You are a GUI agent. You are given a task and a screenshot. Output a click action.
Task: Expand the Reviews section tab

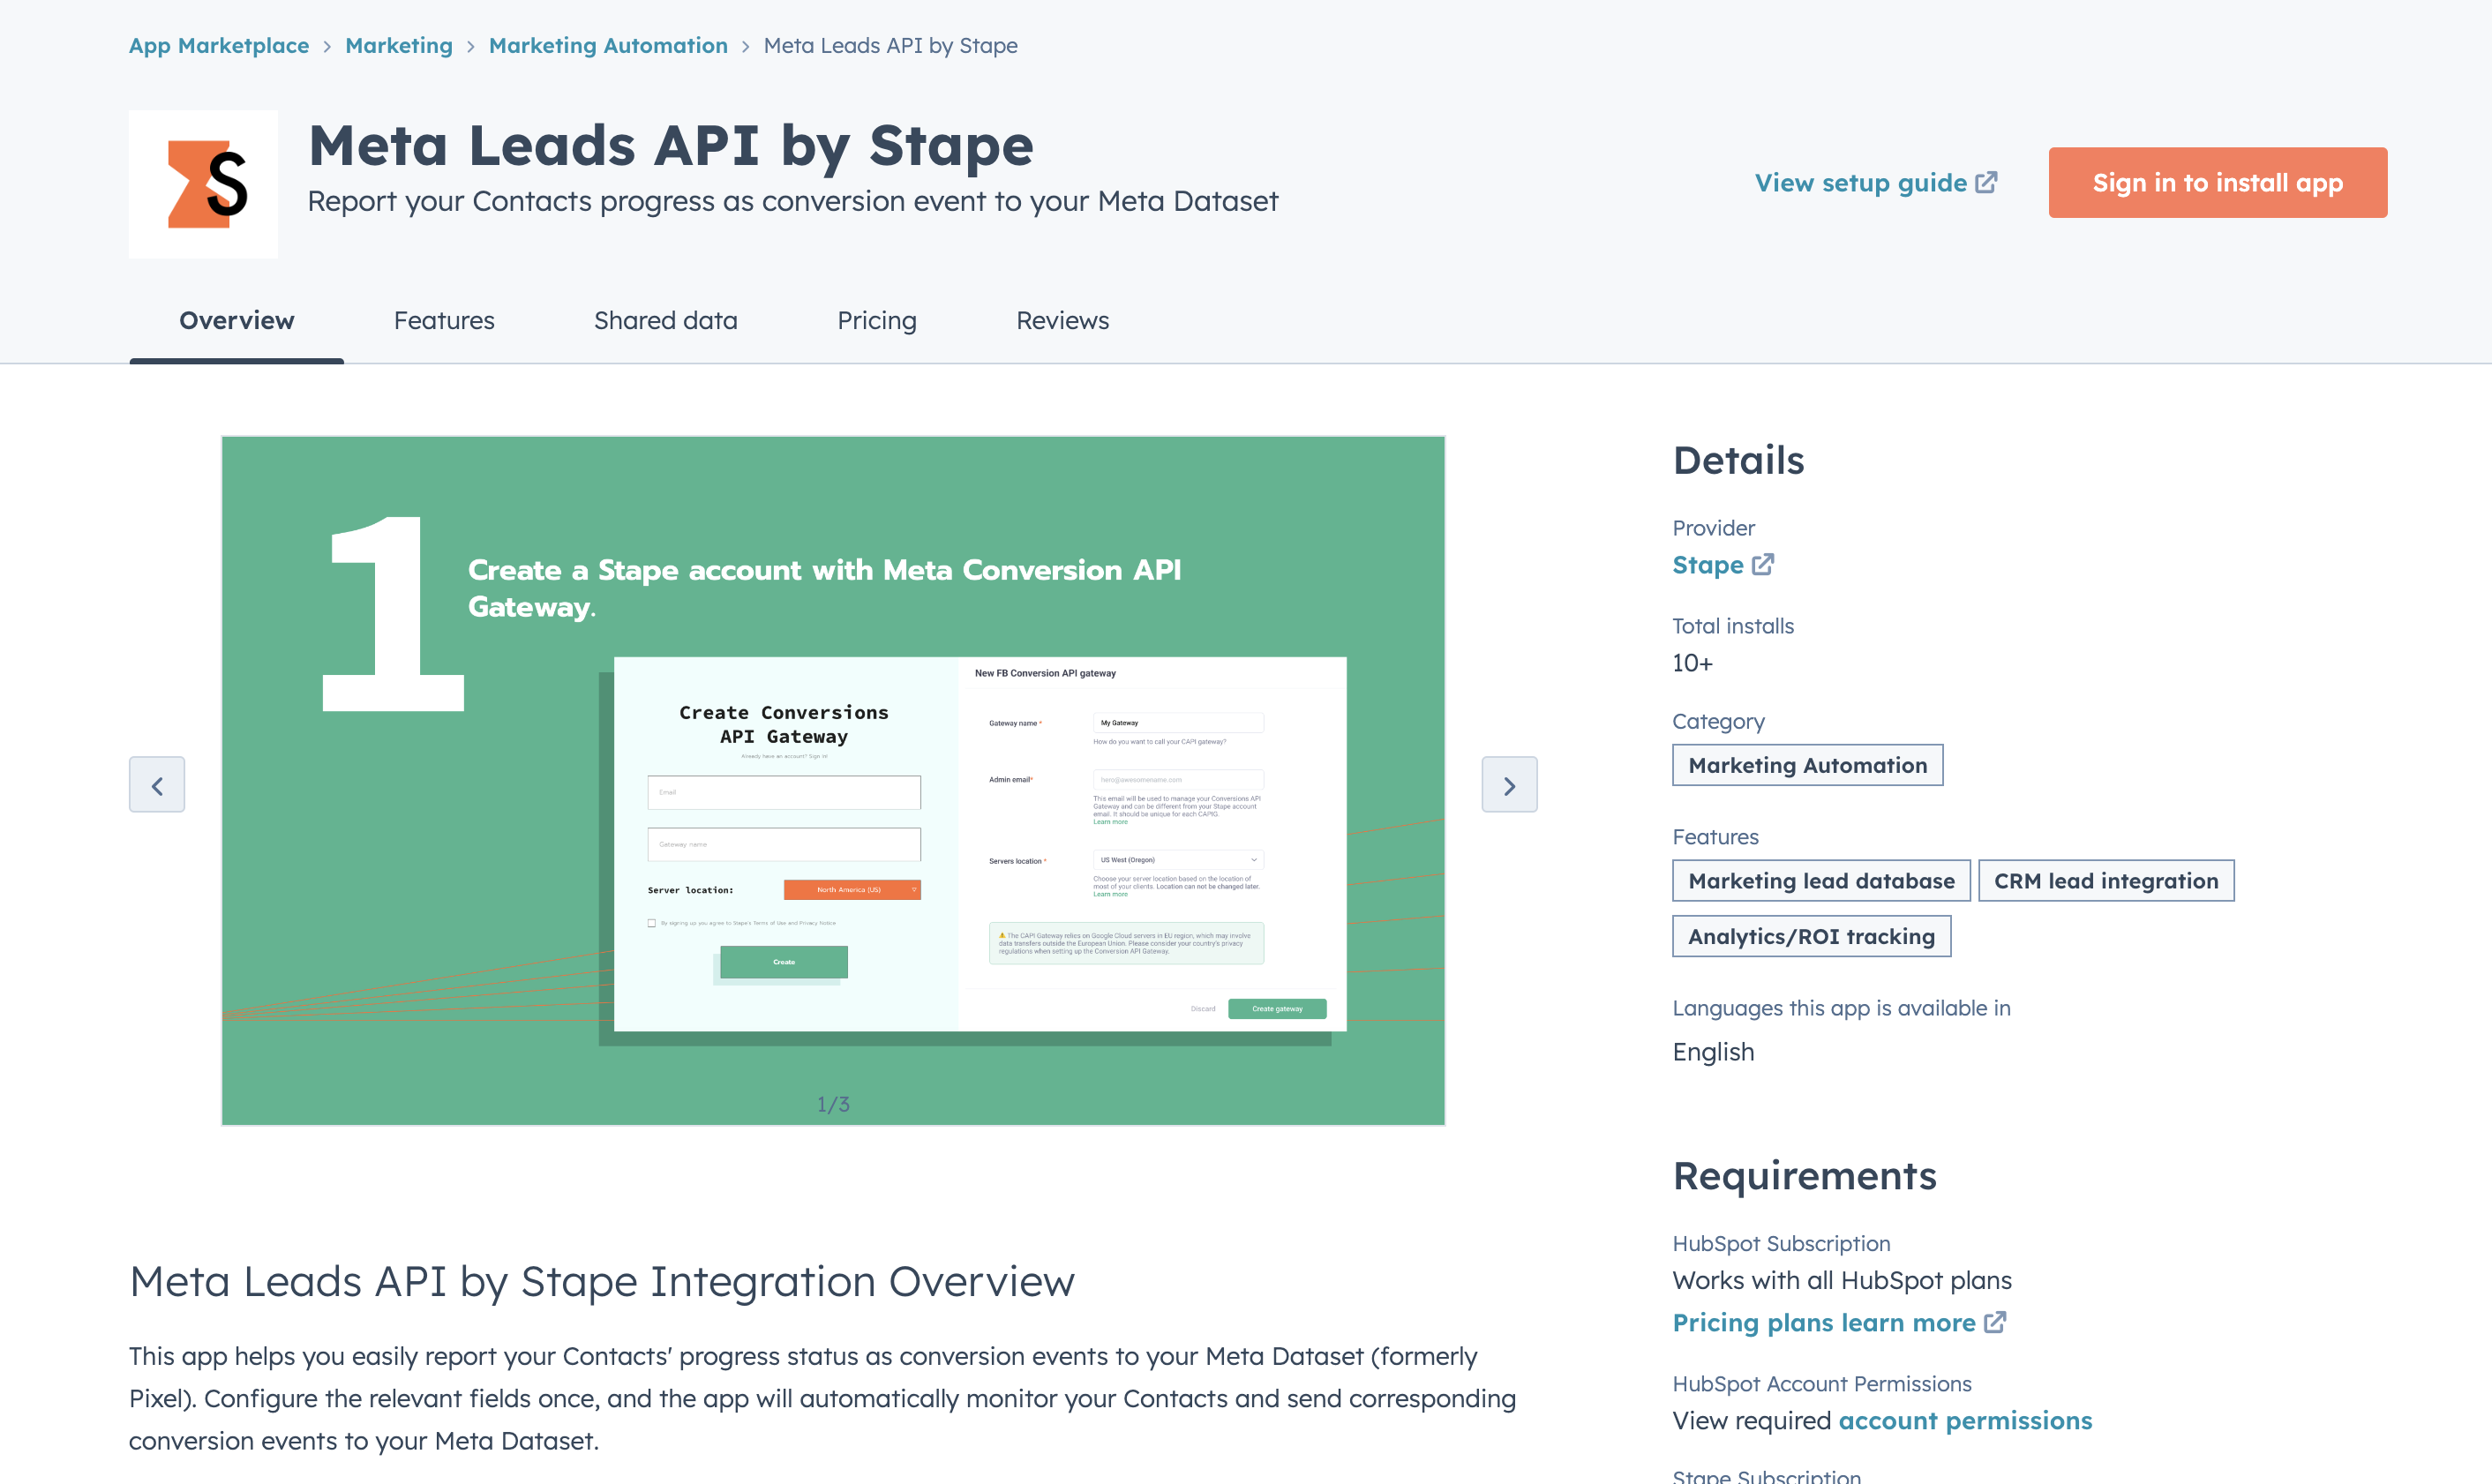point(1062,319)
